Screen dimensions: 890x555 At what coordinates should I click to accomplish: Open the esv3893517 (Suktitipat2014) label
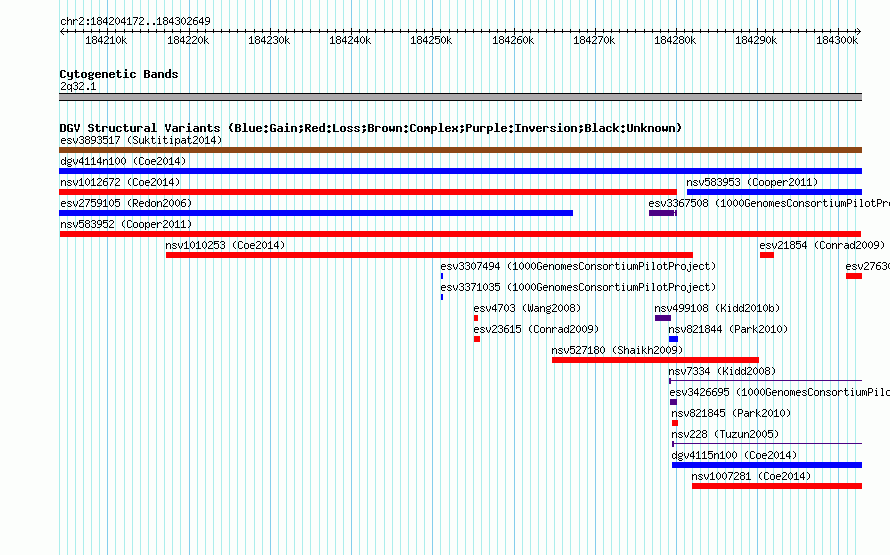pos(141,140)
